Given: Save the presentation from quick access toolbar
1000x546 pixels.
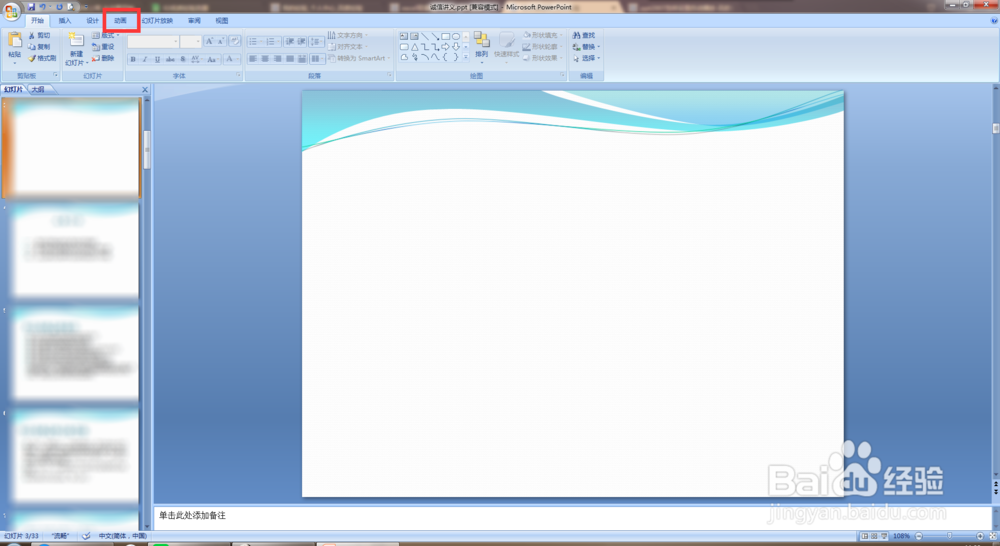Looking at the screenshot, I should click(31, 7).
